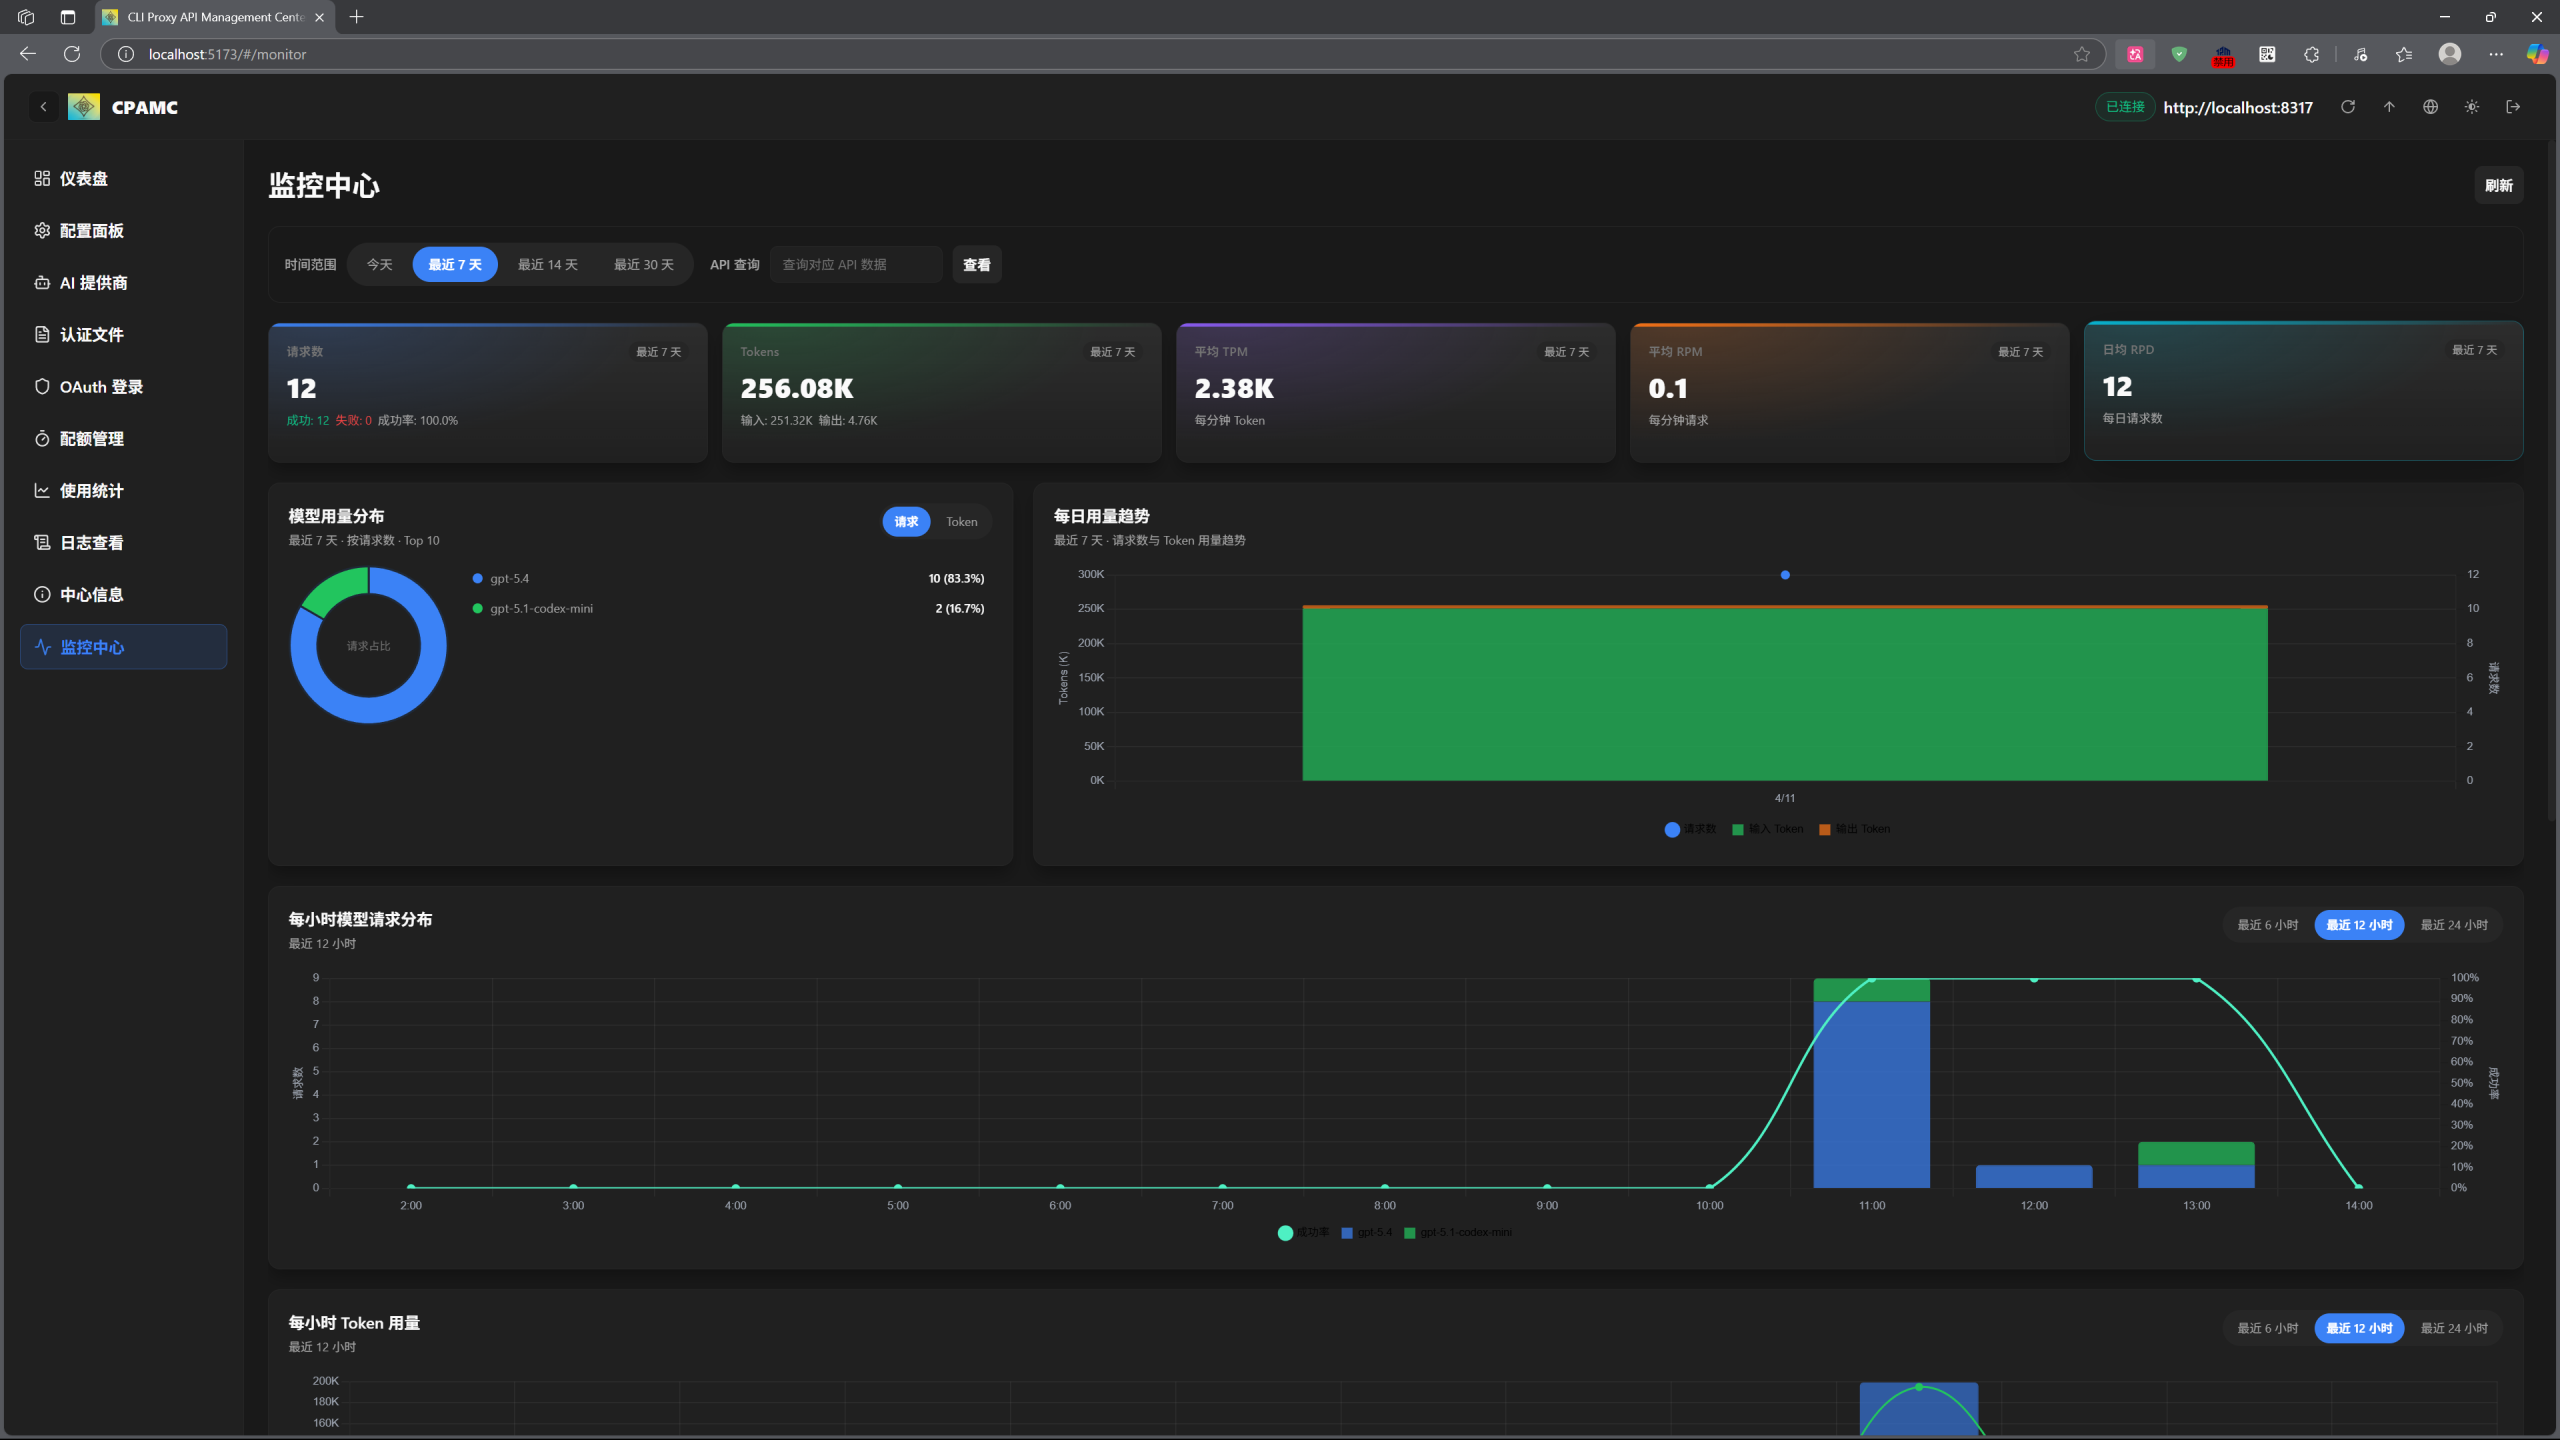Select the 今天 time range
The height and width of the screenshot is (1440, 2560).
379,265
